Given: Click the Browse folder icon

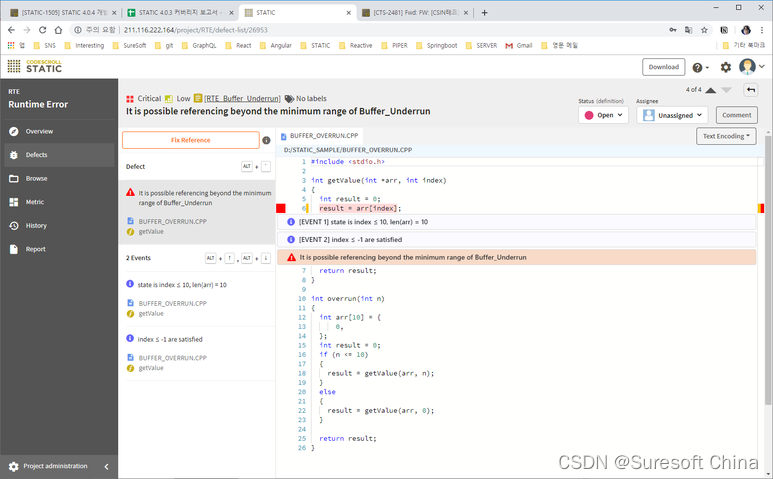Looking at the screenshot, I should 14,178.
